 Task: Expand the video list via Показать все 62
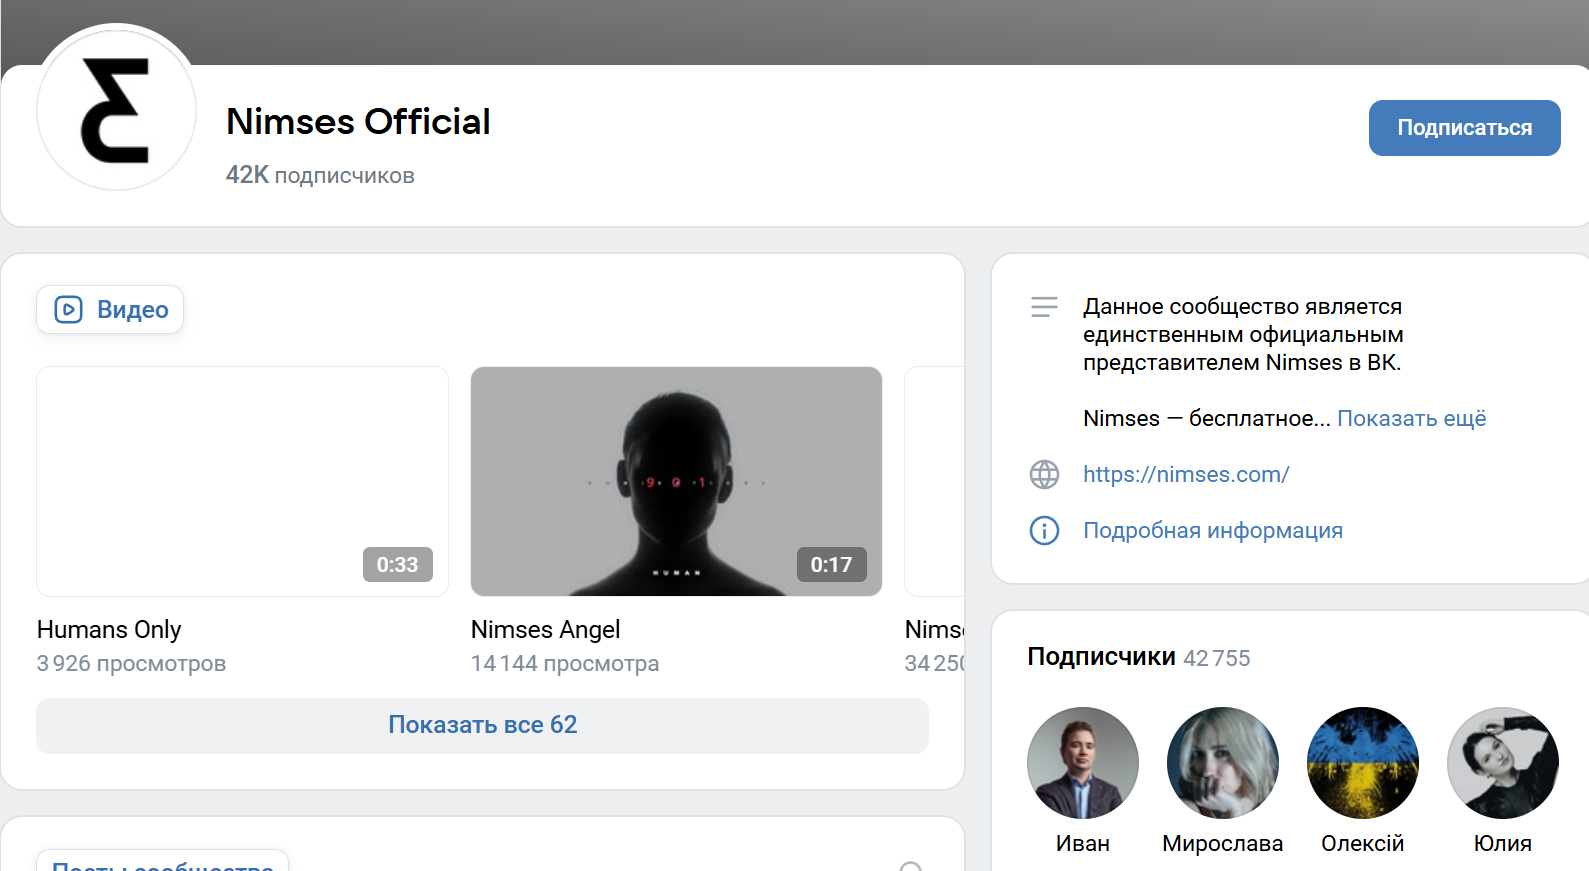click(482, 725)
